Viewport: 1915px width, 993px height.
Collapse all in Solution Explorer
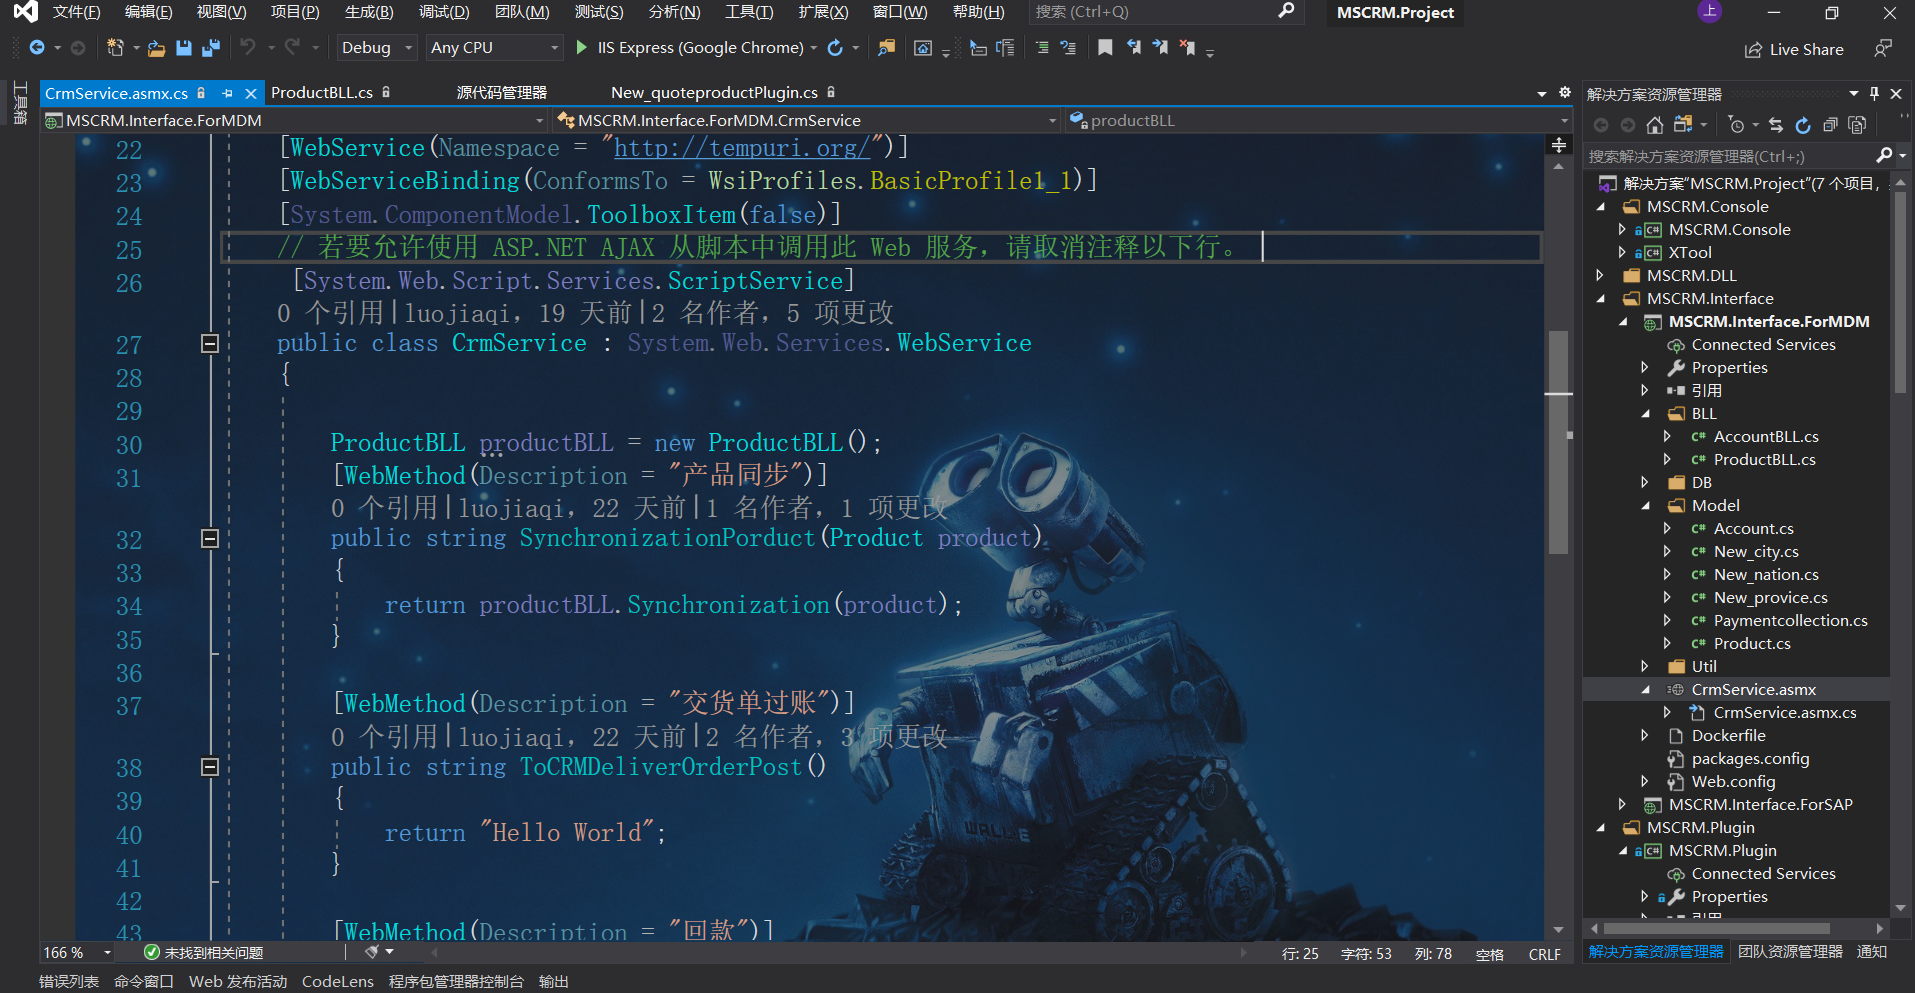click(x=1830, y=125)
